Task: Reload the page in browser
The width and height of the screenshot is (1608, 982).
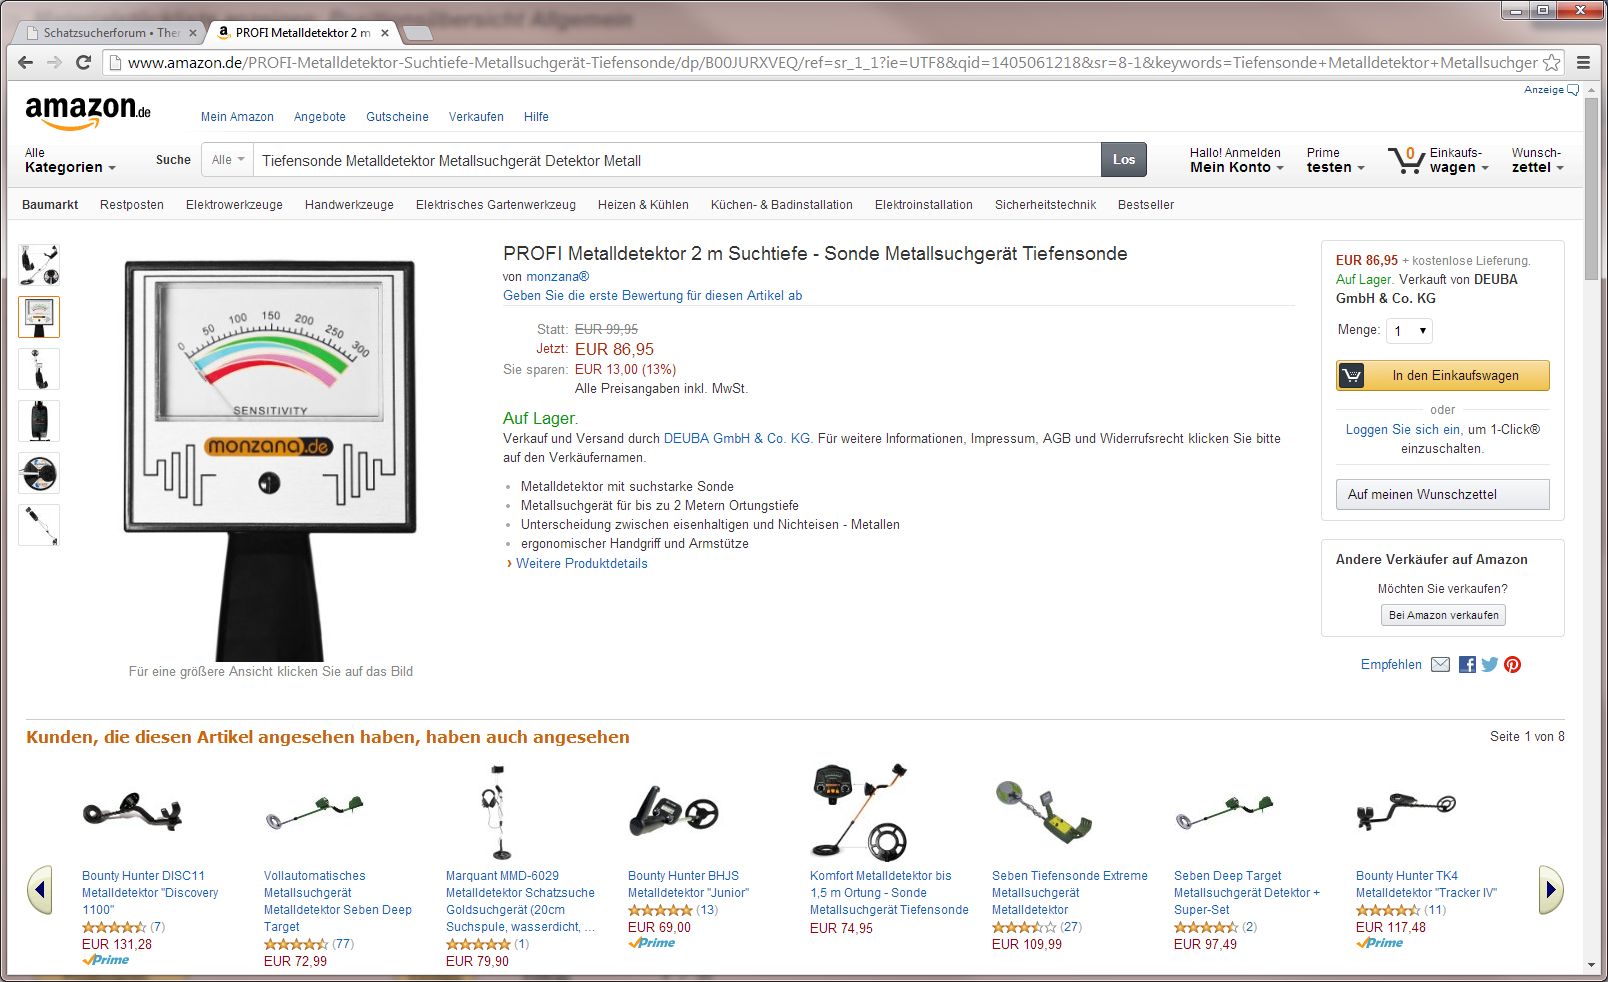Action: coord(84,62)
